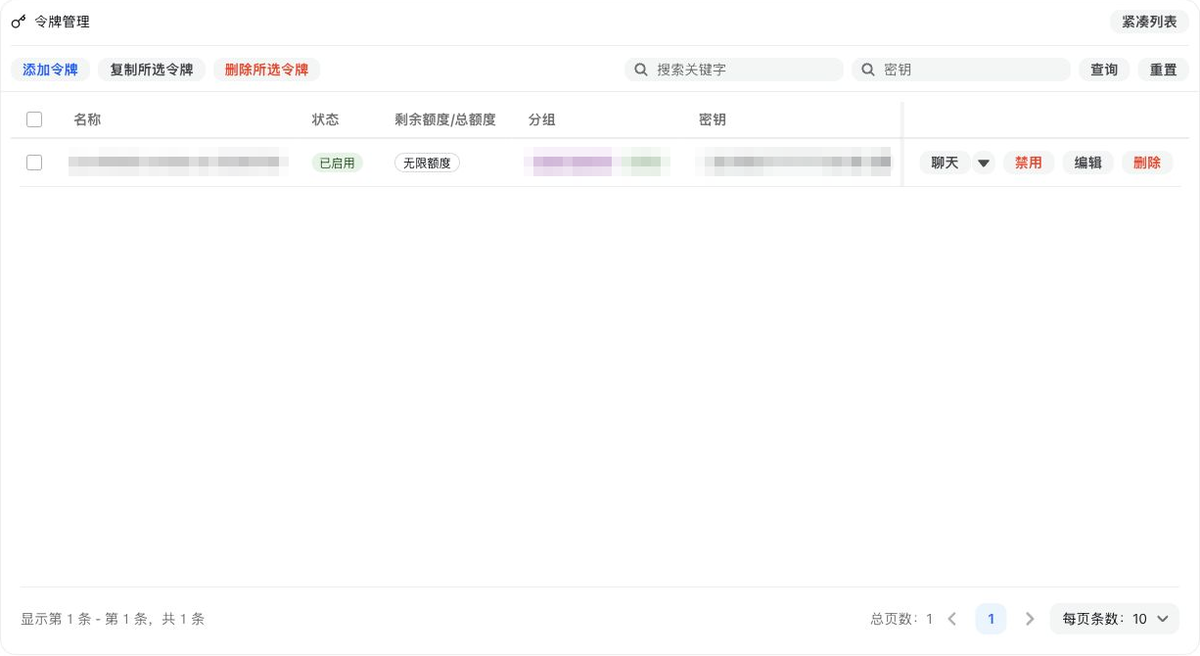Screen dimensions: 1200x656
Task: Click the key icon beside 令牌管理
Action: coord(18,21)
